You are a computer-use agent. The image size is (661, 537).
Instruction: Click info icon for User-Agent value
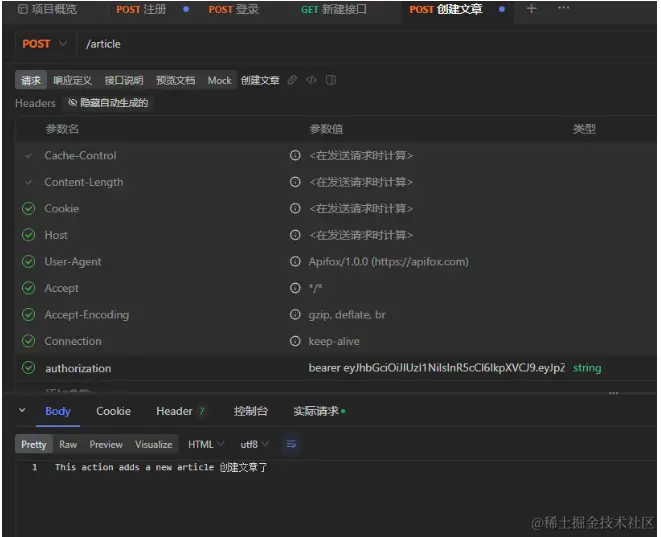click(295, 261)
